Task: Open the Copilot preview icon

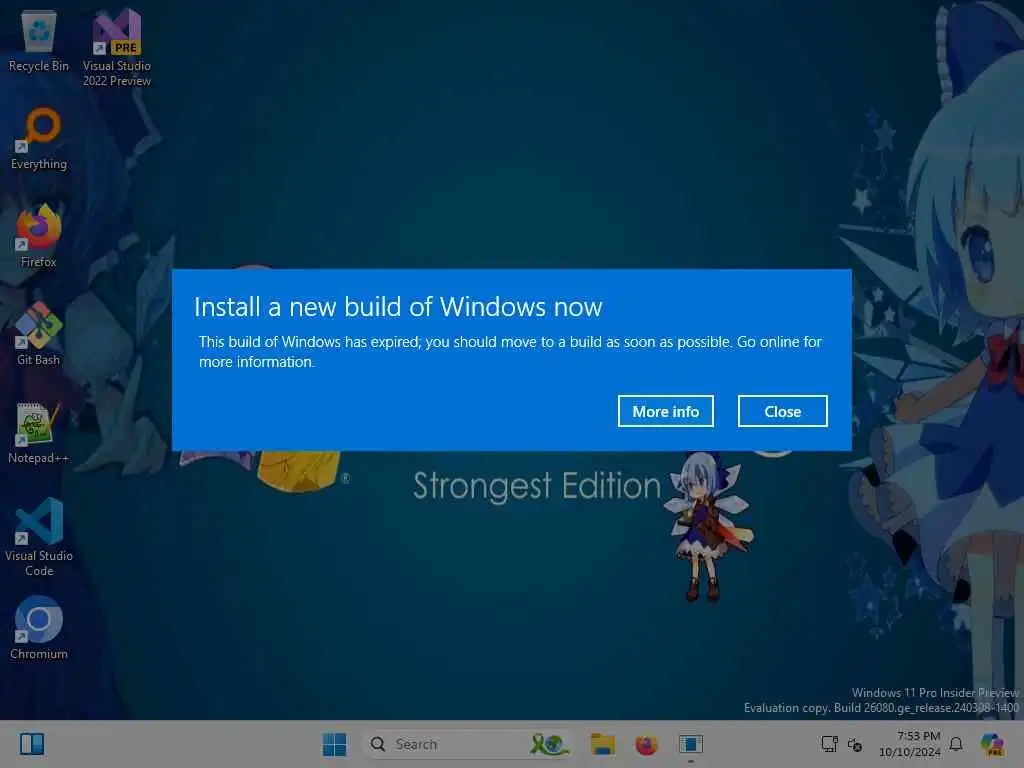Action: [992, 744]
